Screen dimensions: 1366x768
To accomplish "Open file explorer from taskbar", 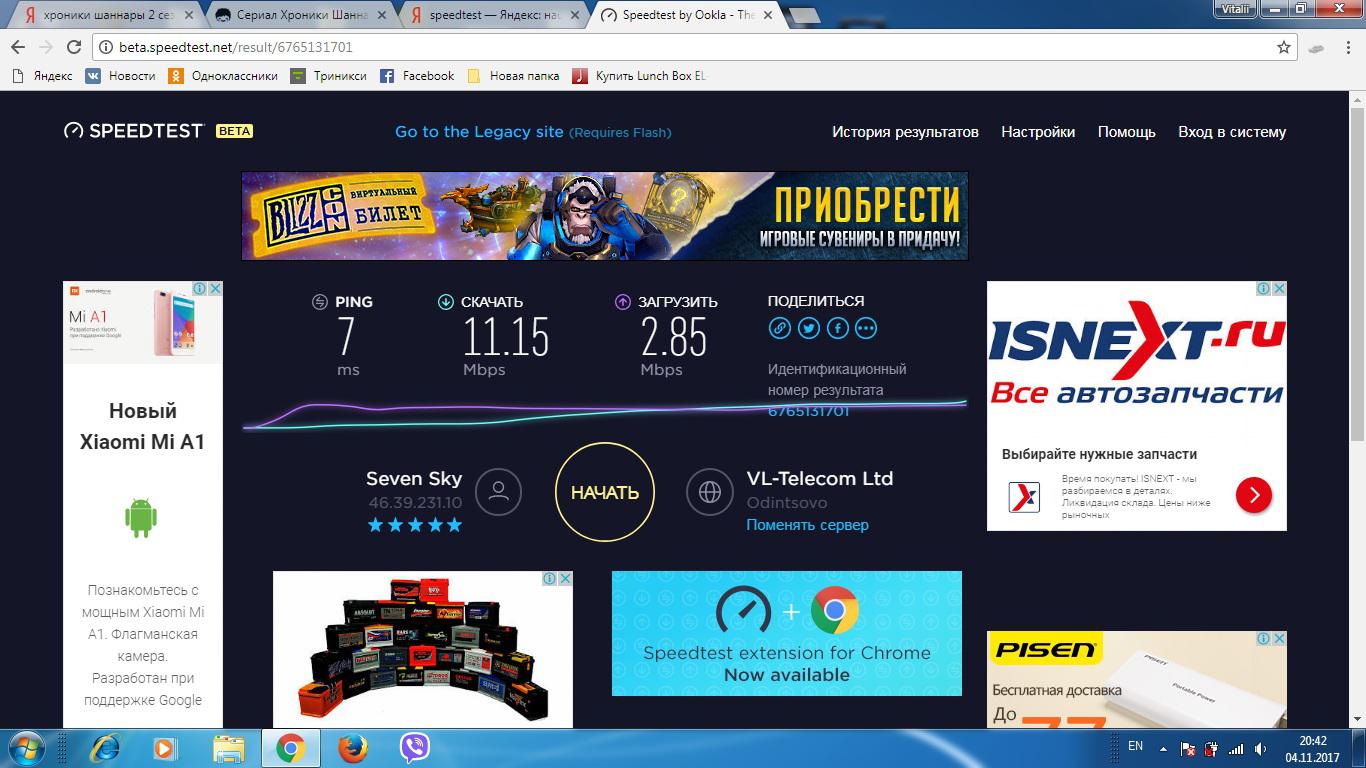I will click(228, 748).
